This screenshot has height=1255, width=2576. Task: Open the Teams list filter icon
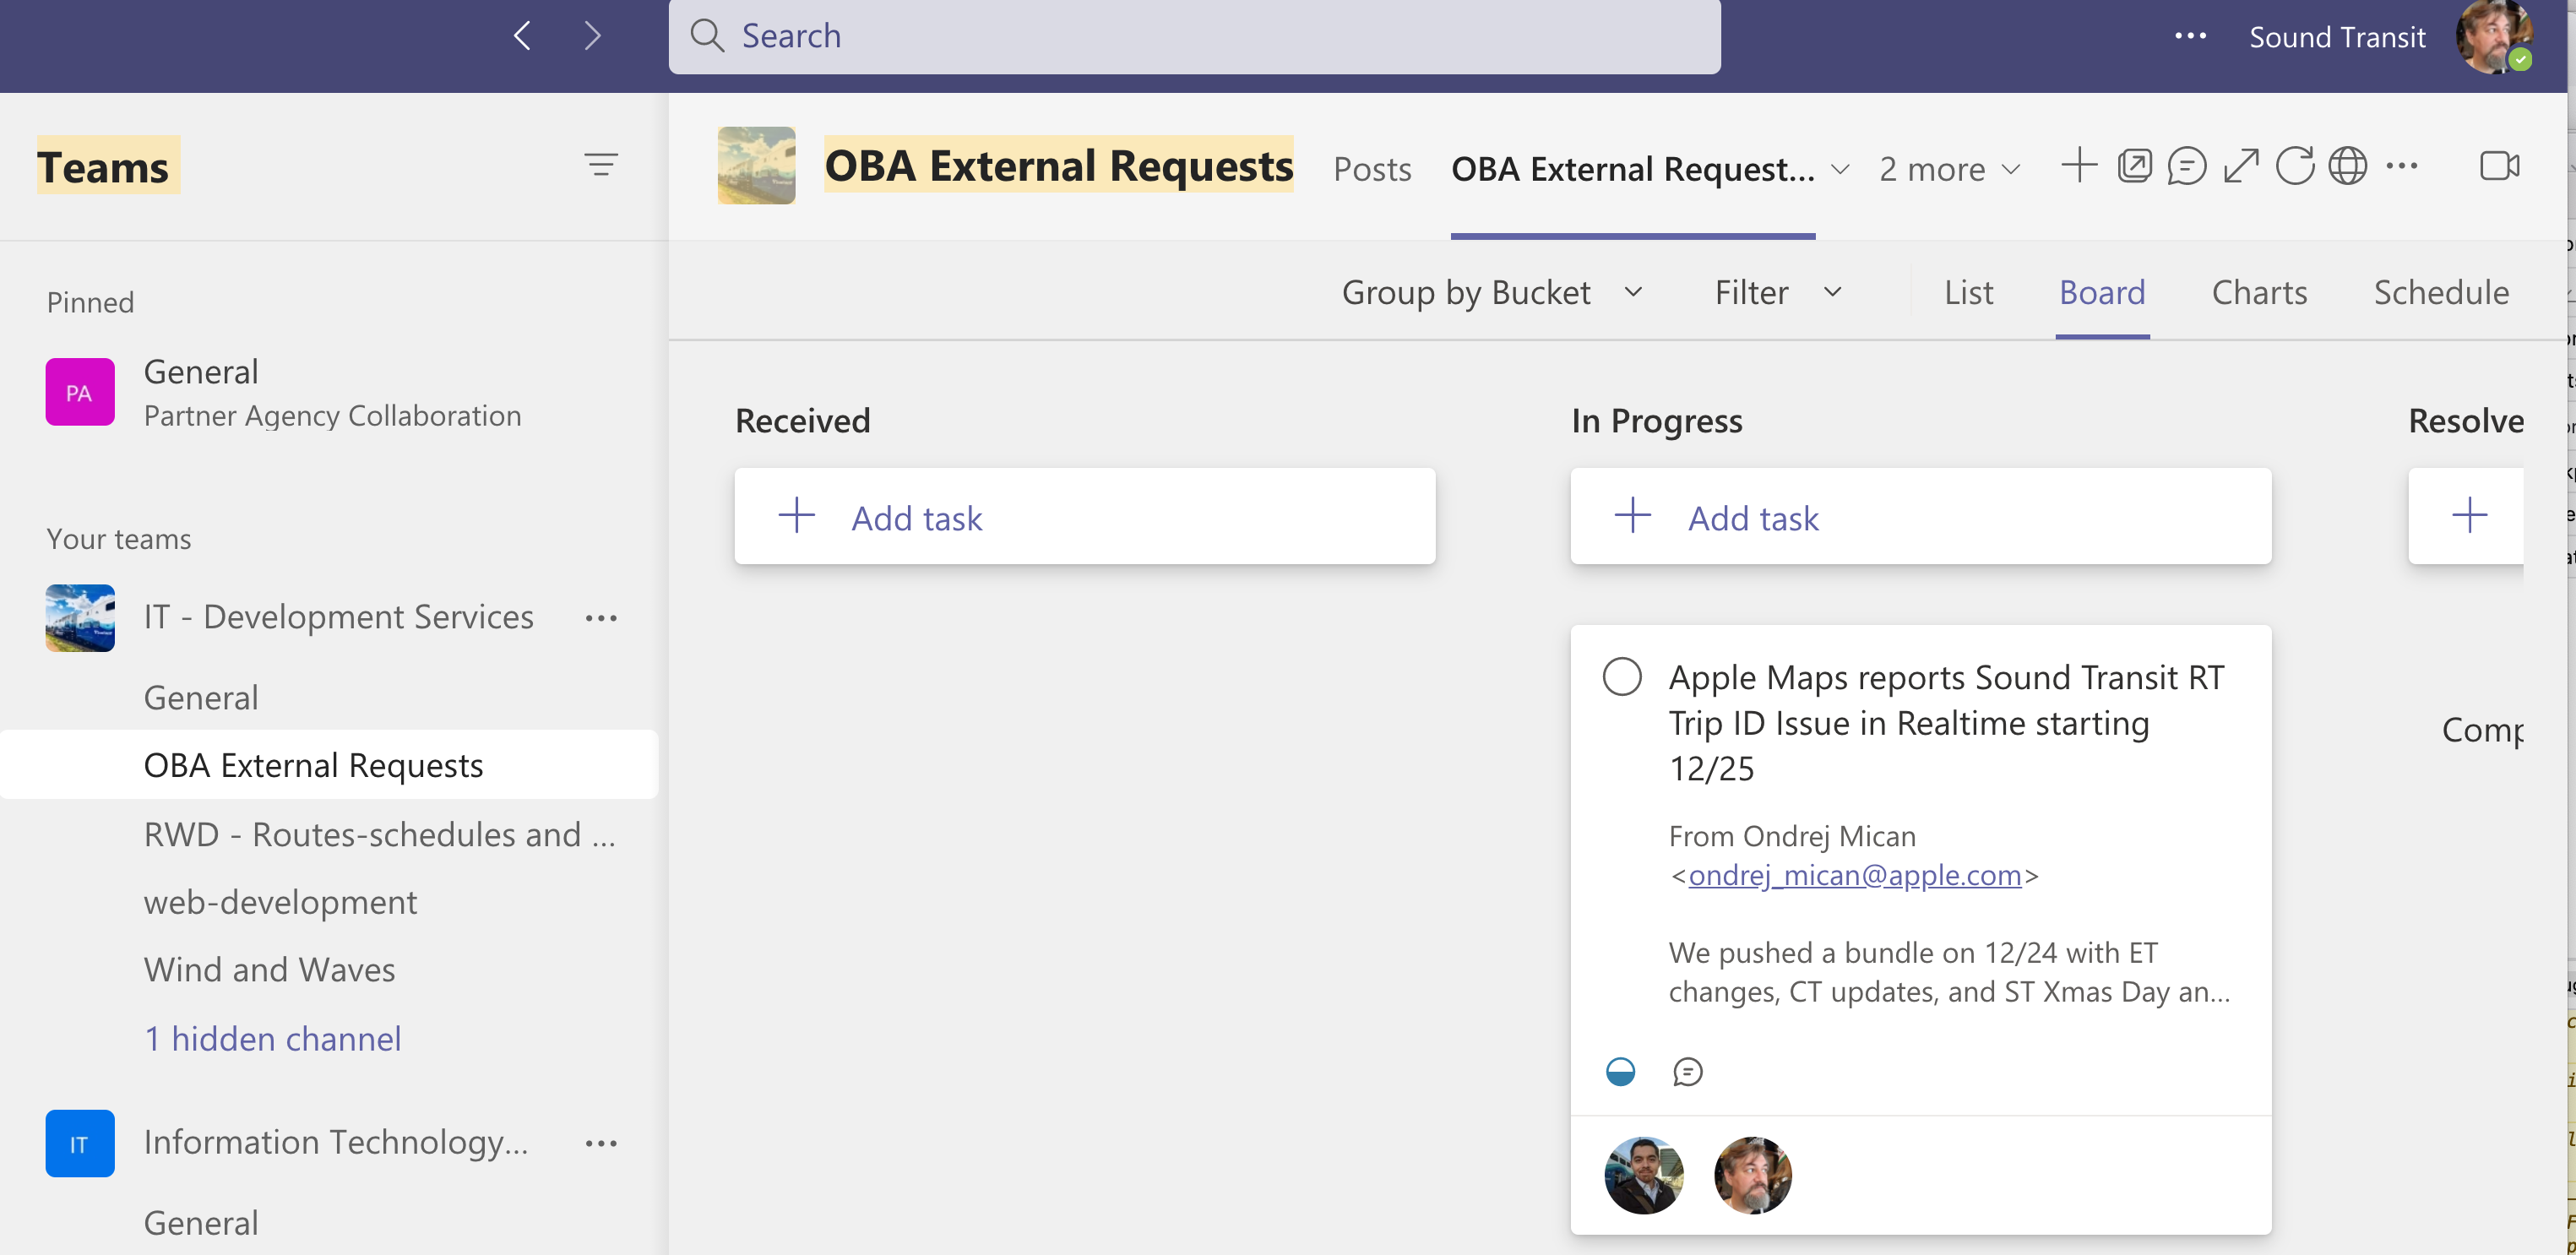tap(601, 165)
